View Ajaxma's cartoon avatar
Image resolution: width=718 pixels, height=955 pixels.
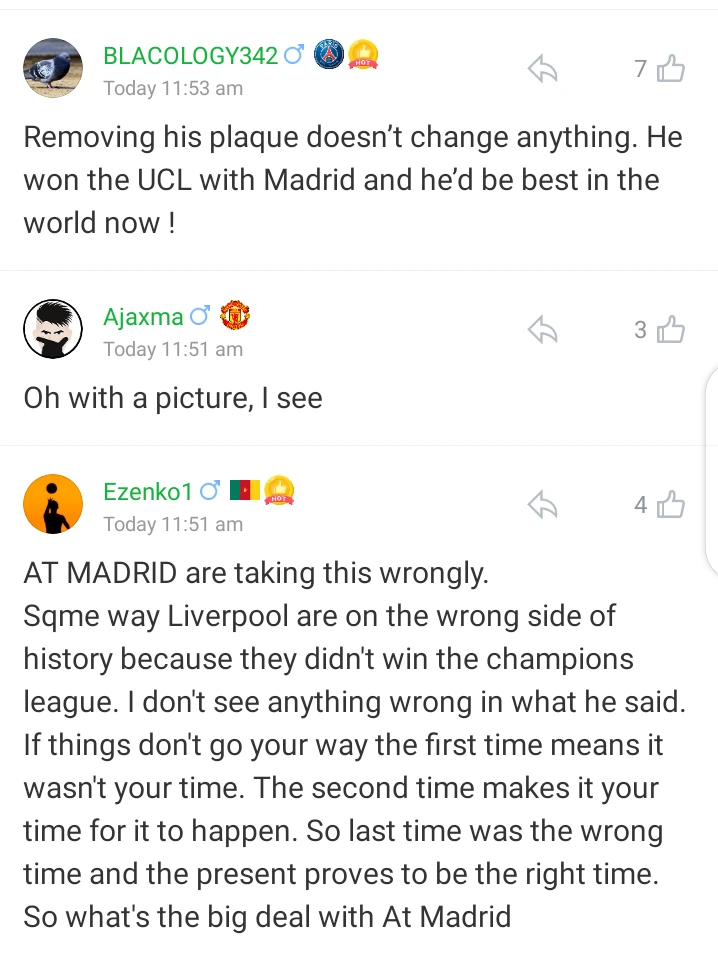[53, 329]
